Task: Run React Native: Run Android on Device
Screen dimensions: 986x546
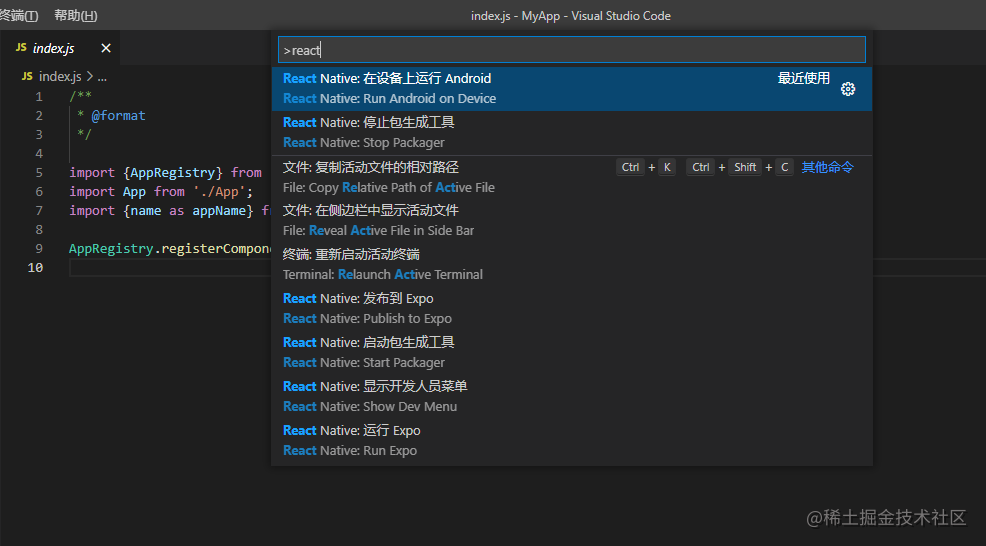Action: pyautogui.click(x=572, y=89)
